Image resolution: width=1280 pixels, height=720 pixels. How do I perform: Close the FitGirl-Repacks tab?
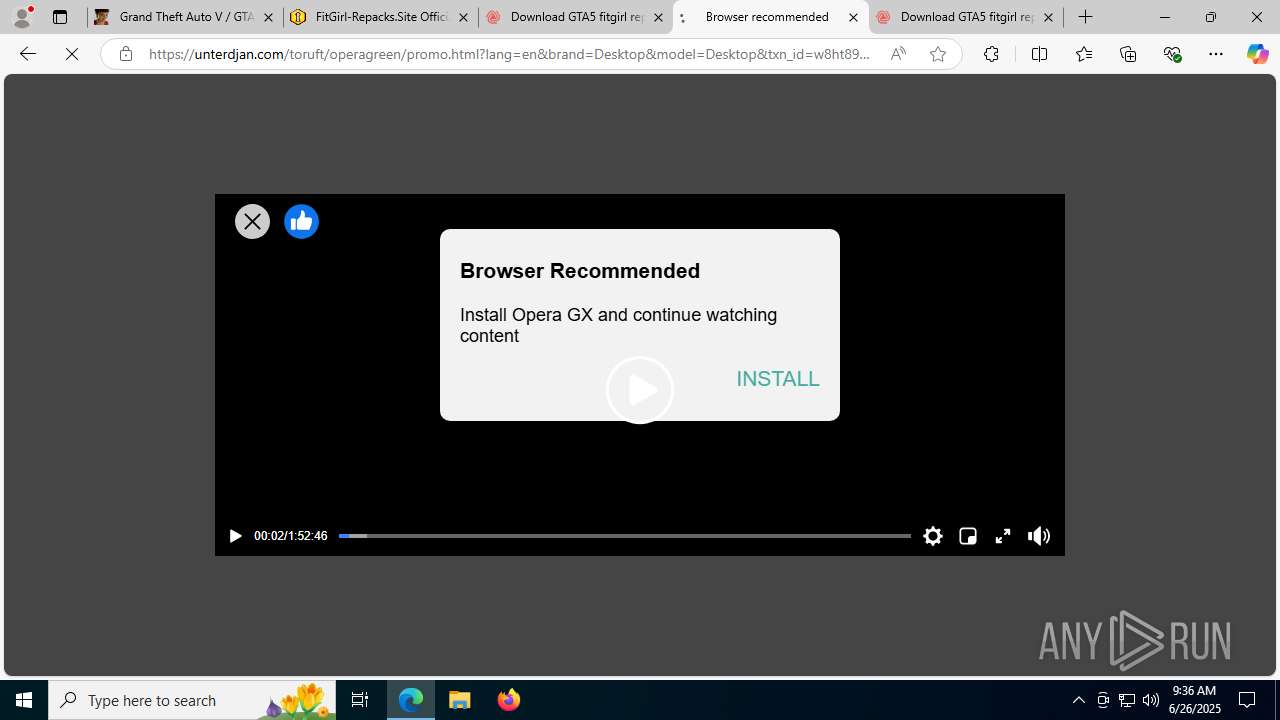click(463, 17)
